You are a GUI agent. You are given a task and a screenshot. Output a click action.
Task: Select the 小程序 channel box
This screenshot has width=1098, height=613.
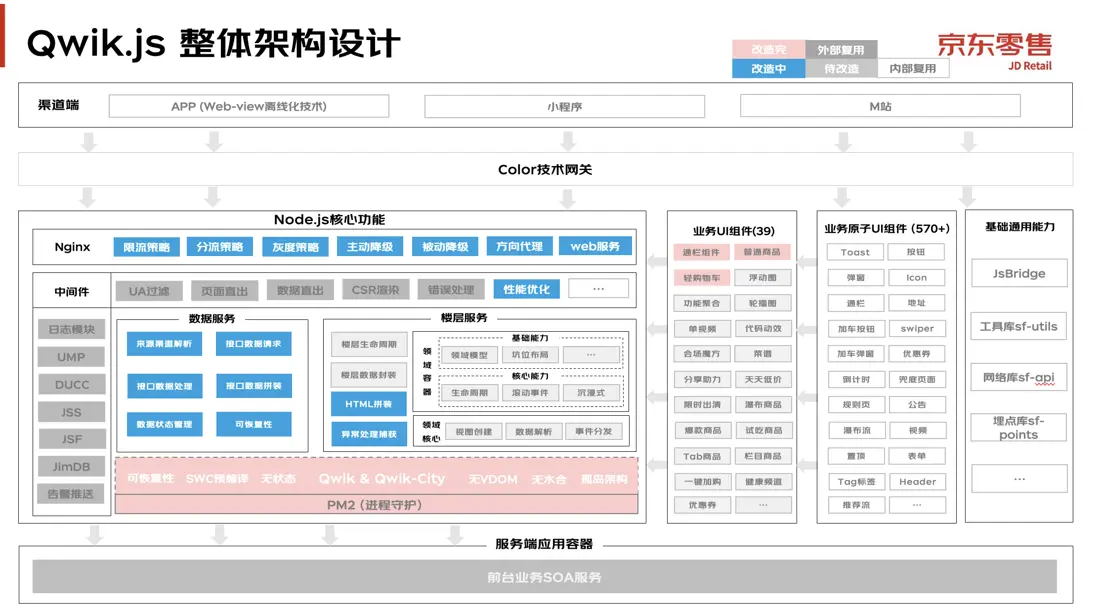564,106
